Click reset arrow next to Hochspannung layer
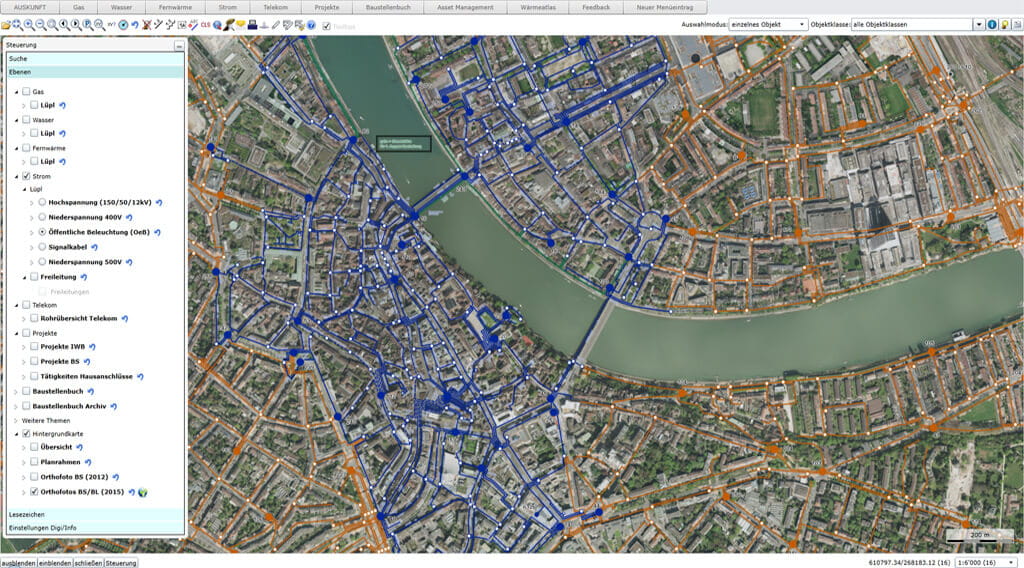The image size is (1024, 568). [x=158, y=202]
